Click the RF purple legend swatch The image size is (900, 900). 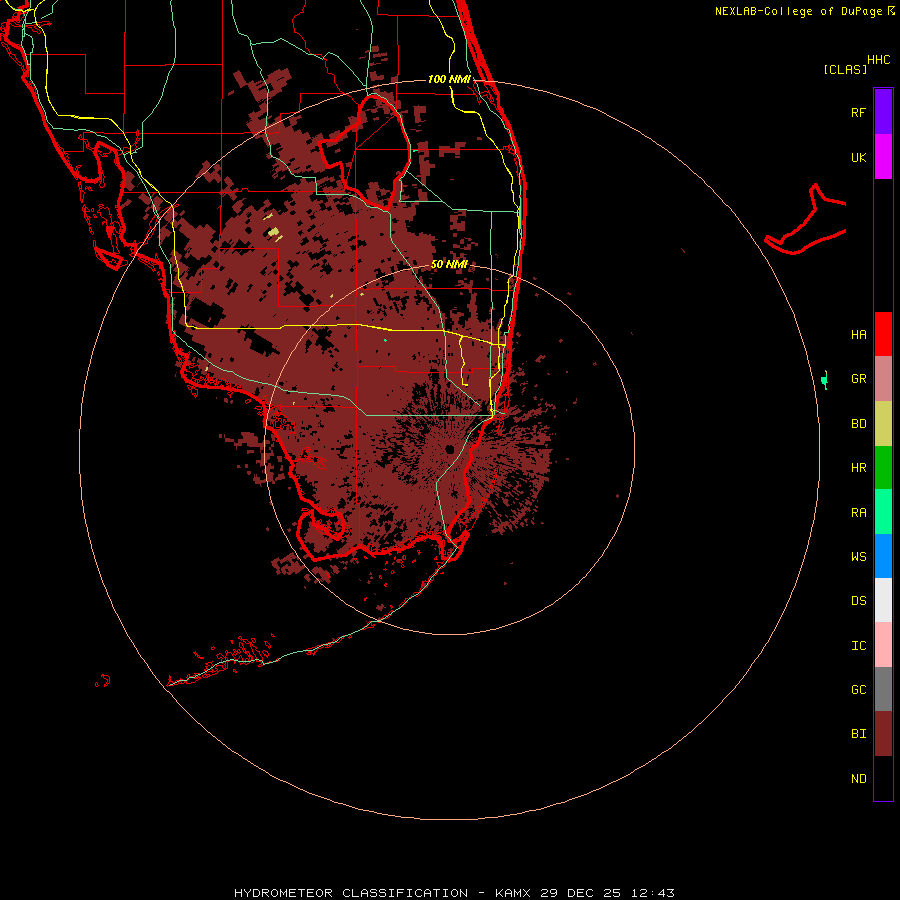(x=883, y=112)
